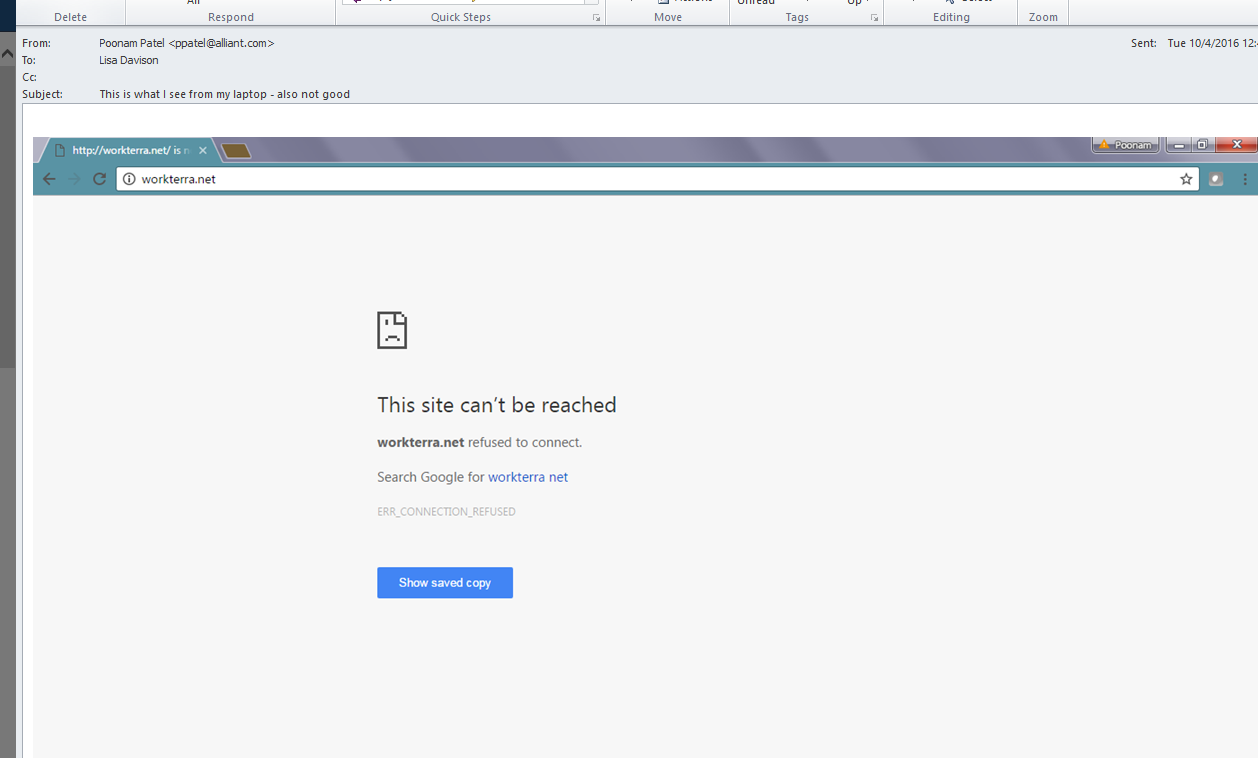This screenshot has width=1258, height=758.
Task: Click the Chrome forward arrow
Action: (x=74, y=179)
